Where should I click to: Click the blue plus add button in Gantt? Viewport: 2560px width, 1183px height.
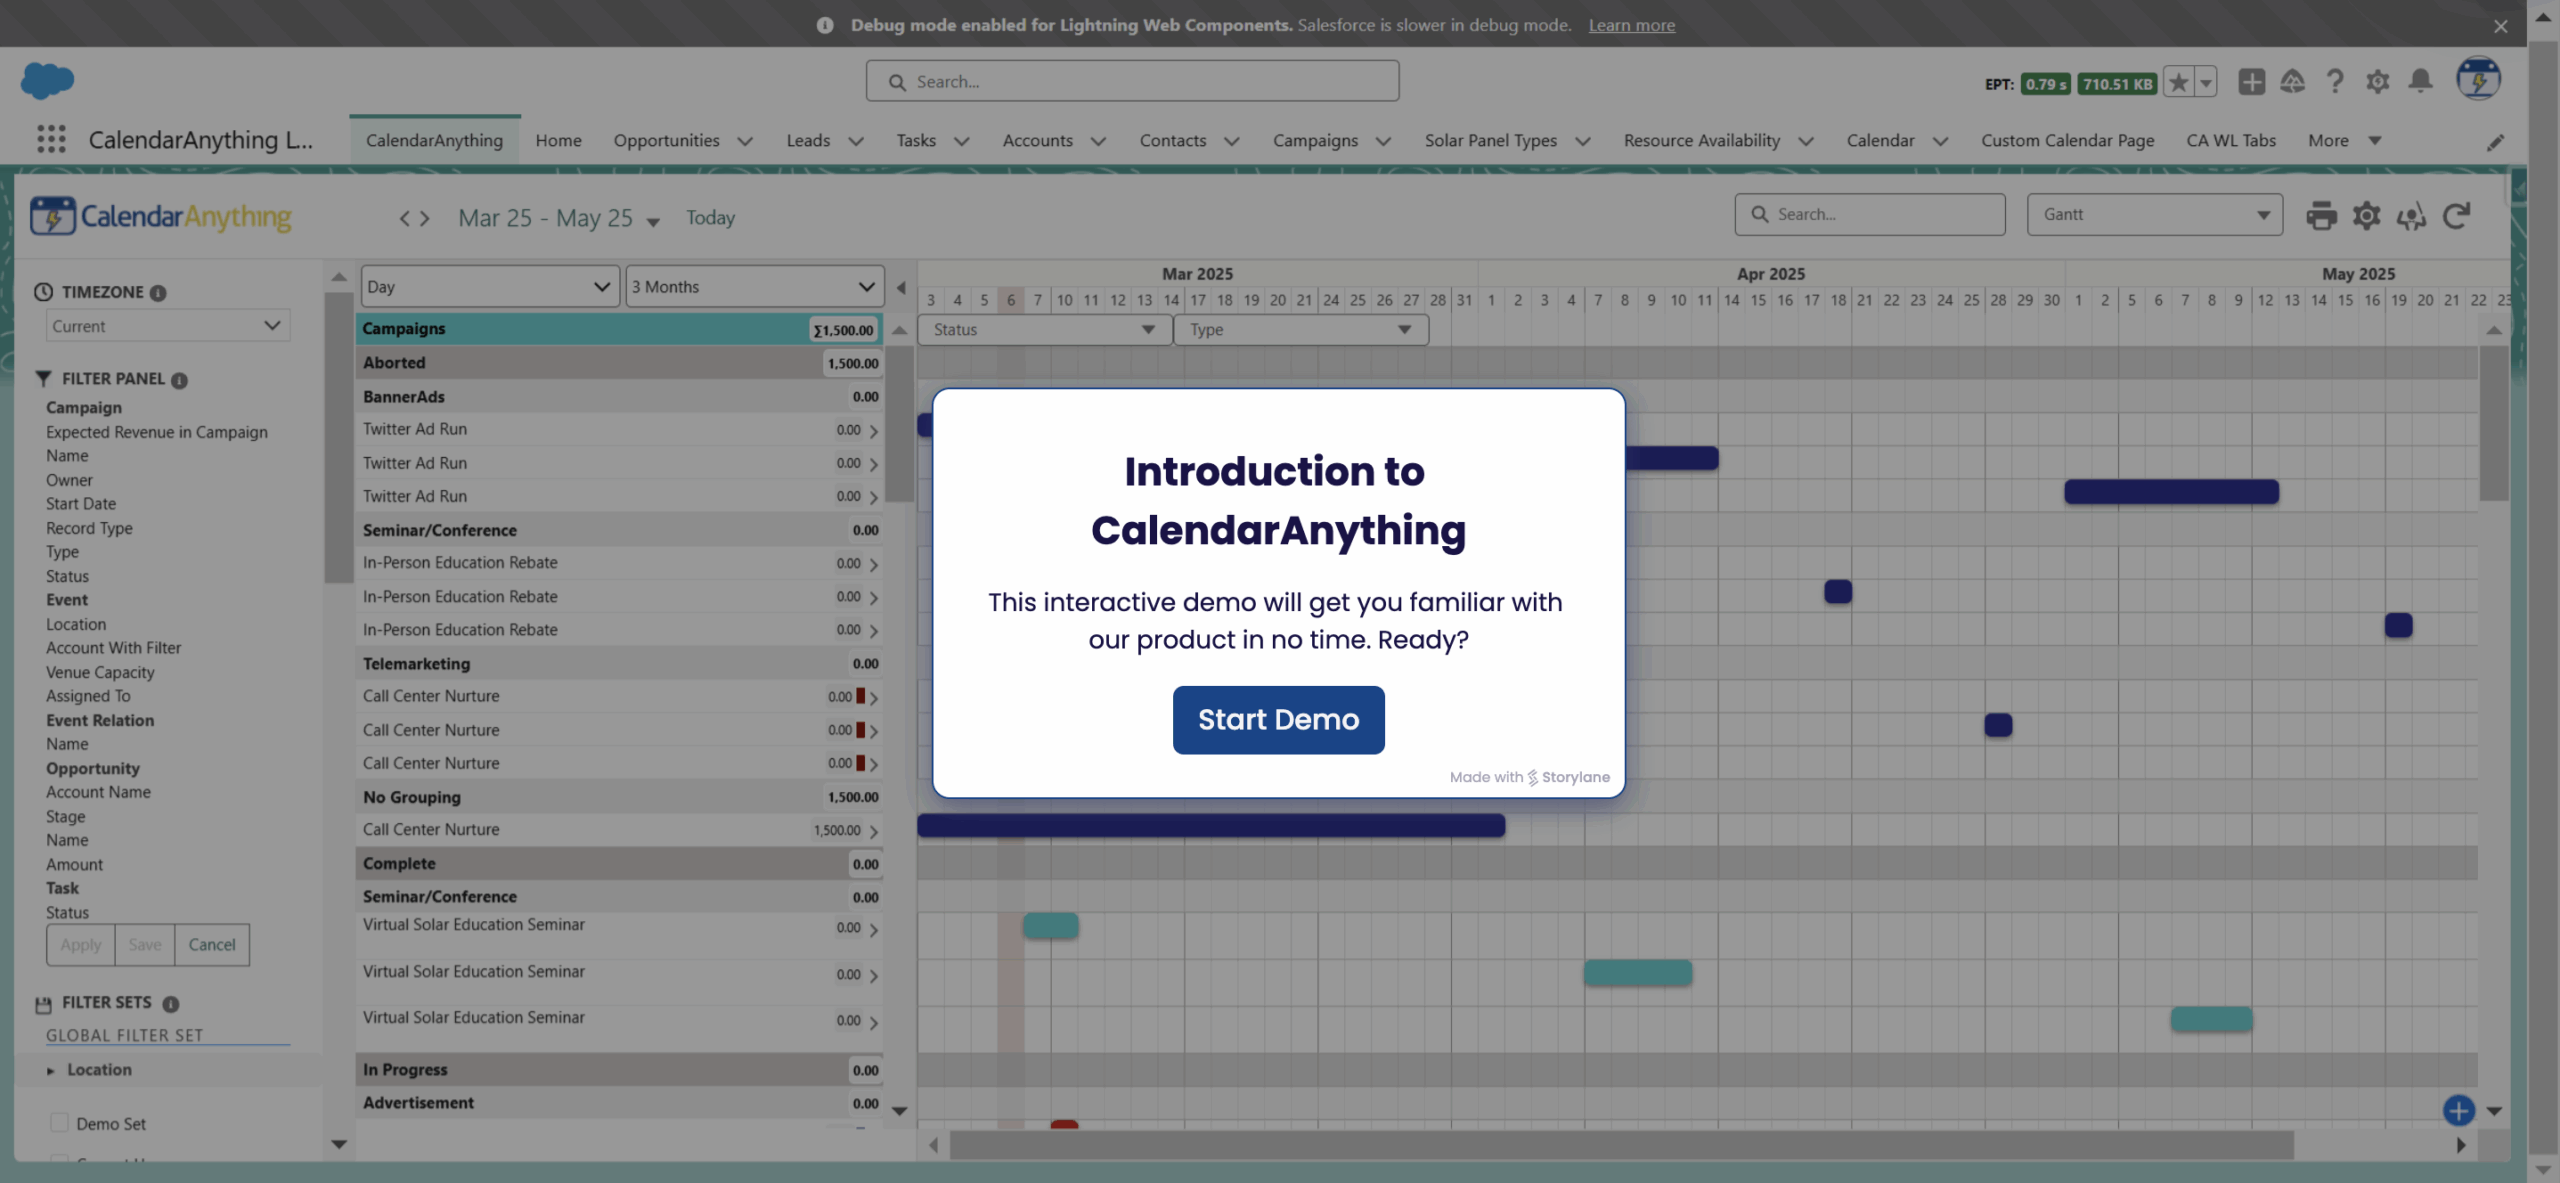click(x=2458, y=1109)
